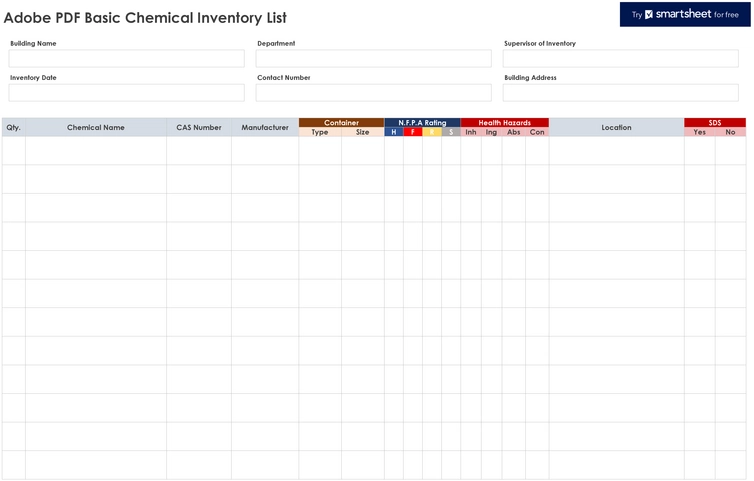Click the Building Address label
This screenshot has width=754, height=481.
click(530, 77)
